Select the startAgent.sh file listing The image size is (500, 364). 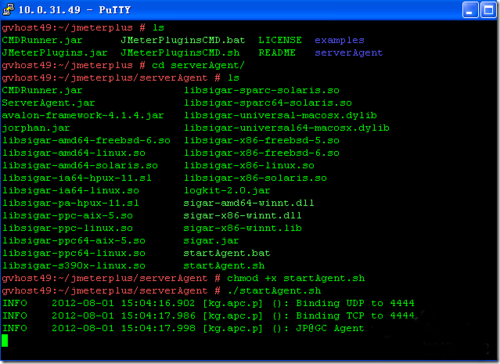click(224, 266)
